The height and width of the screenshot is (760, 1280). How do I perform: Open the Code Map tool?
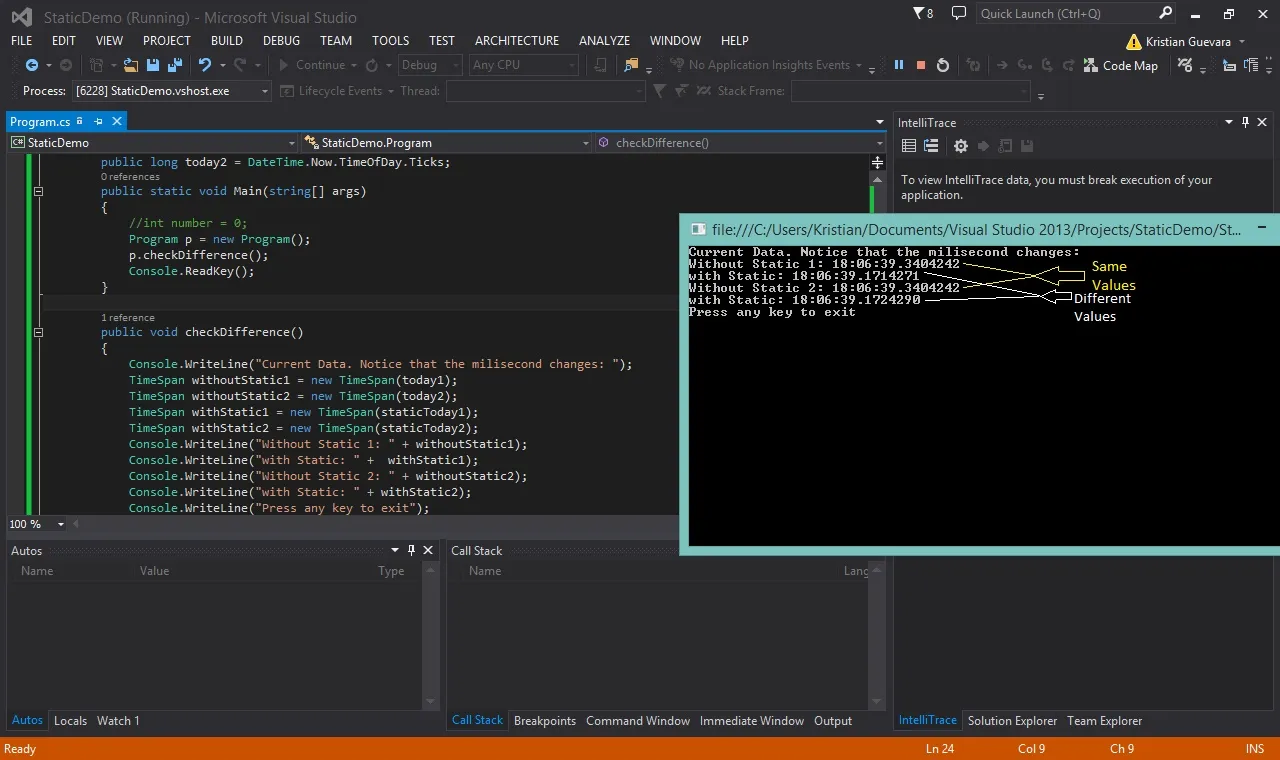pyautogui.click(x=1121, y=65)
